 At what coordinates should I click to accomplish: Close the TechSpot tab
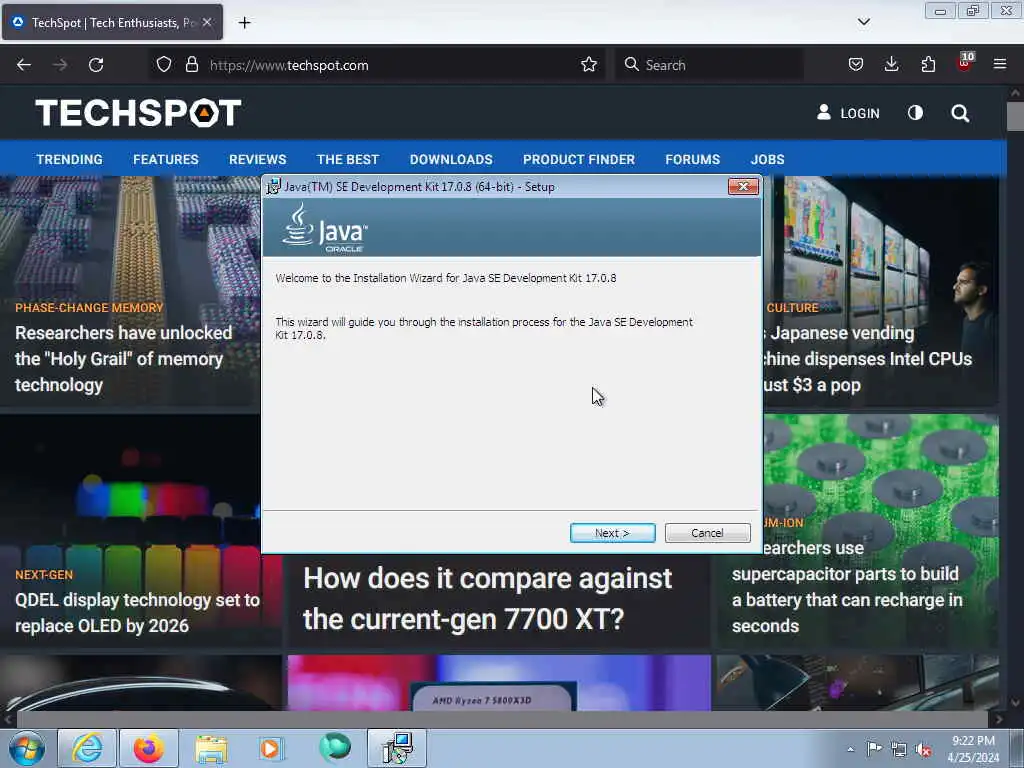[207, 22]
